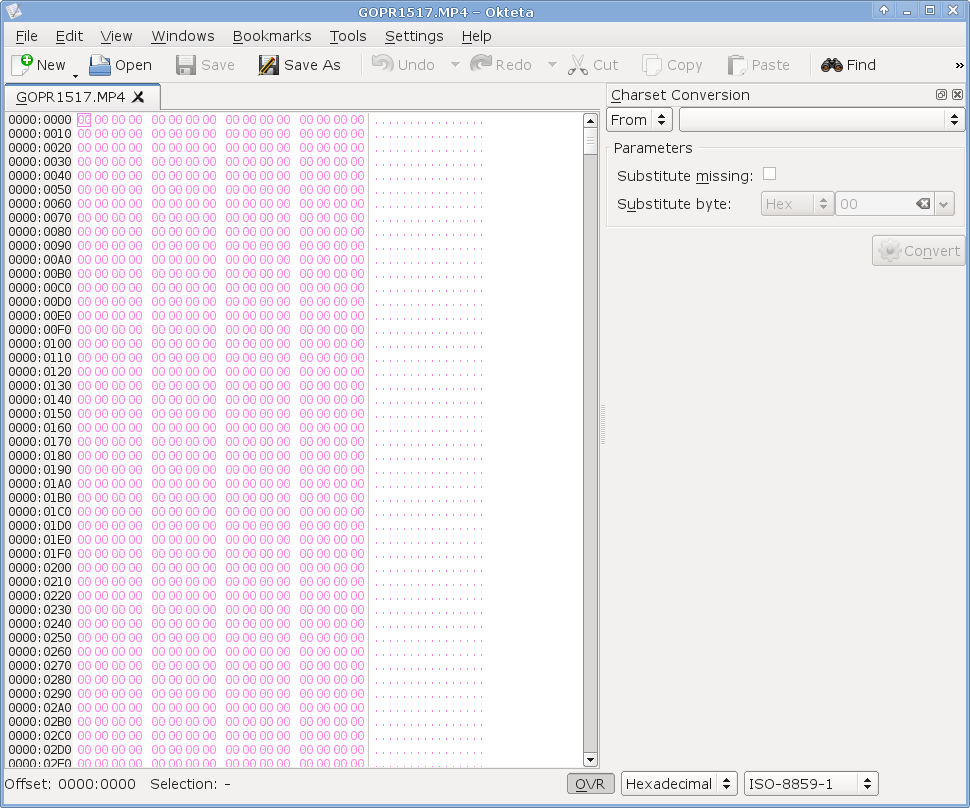Open the Help menu
970x808 pixels.
477,36
